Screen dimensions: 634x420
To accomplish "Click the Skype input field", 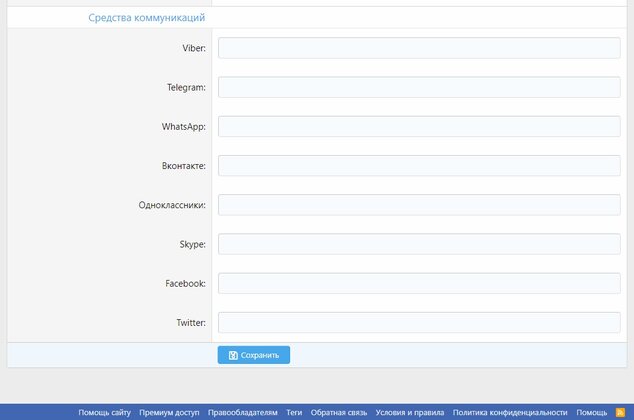I will (419, 244).
